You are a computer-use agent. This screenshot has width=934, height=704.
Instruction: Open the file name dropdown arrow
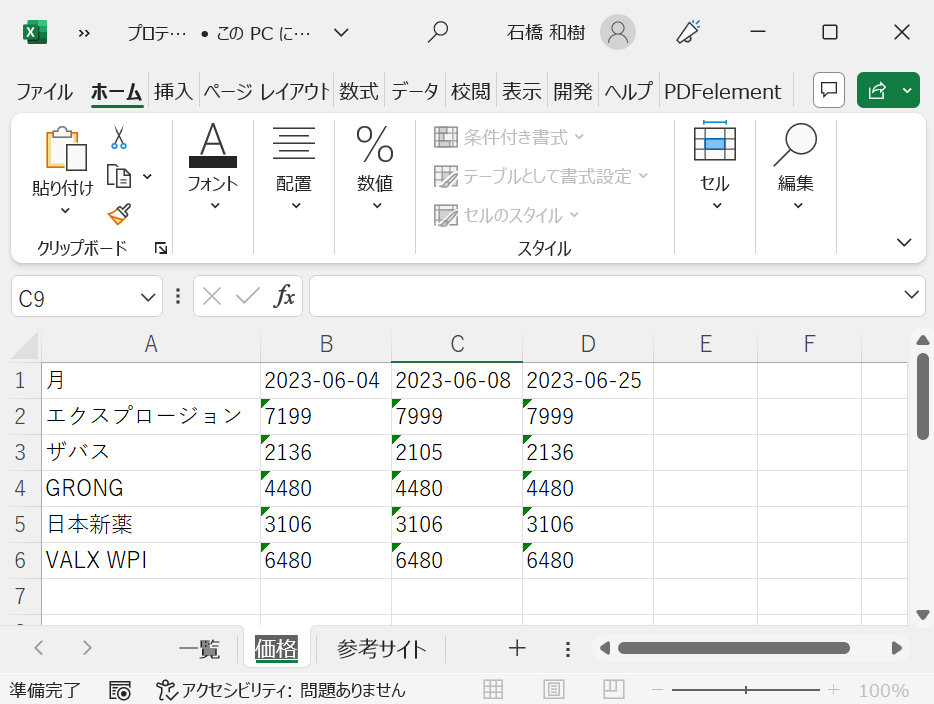point(341,33)
